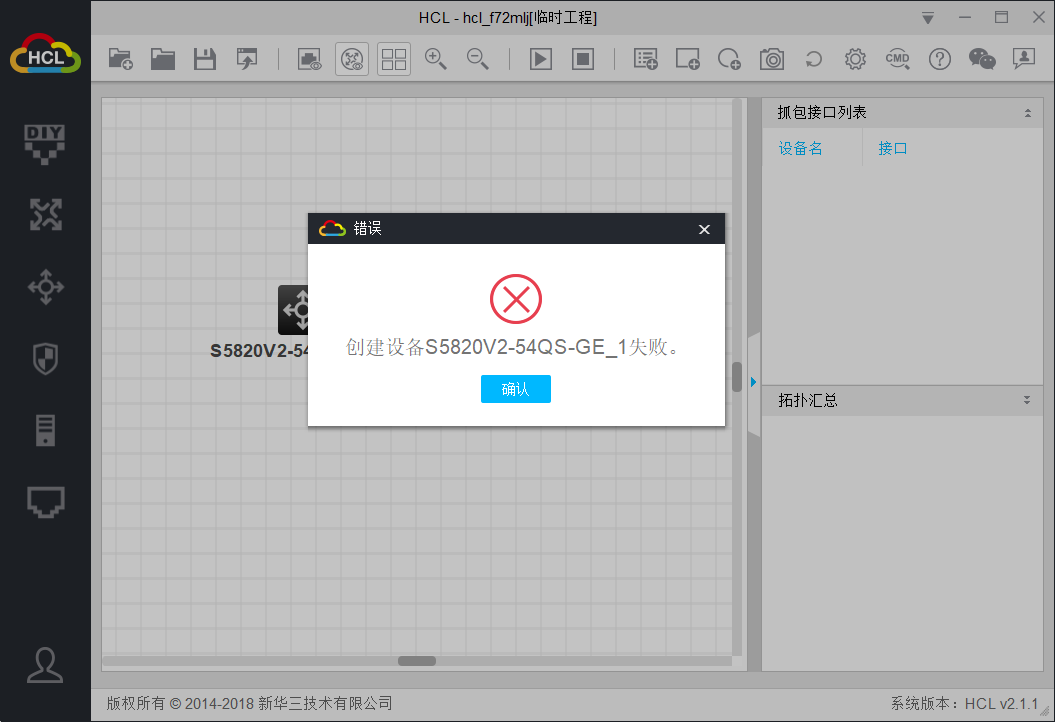Open a project via folder icon
Image resolution: width=1055 pixels, height=722 pixels.
pos(162,59)
